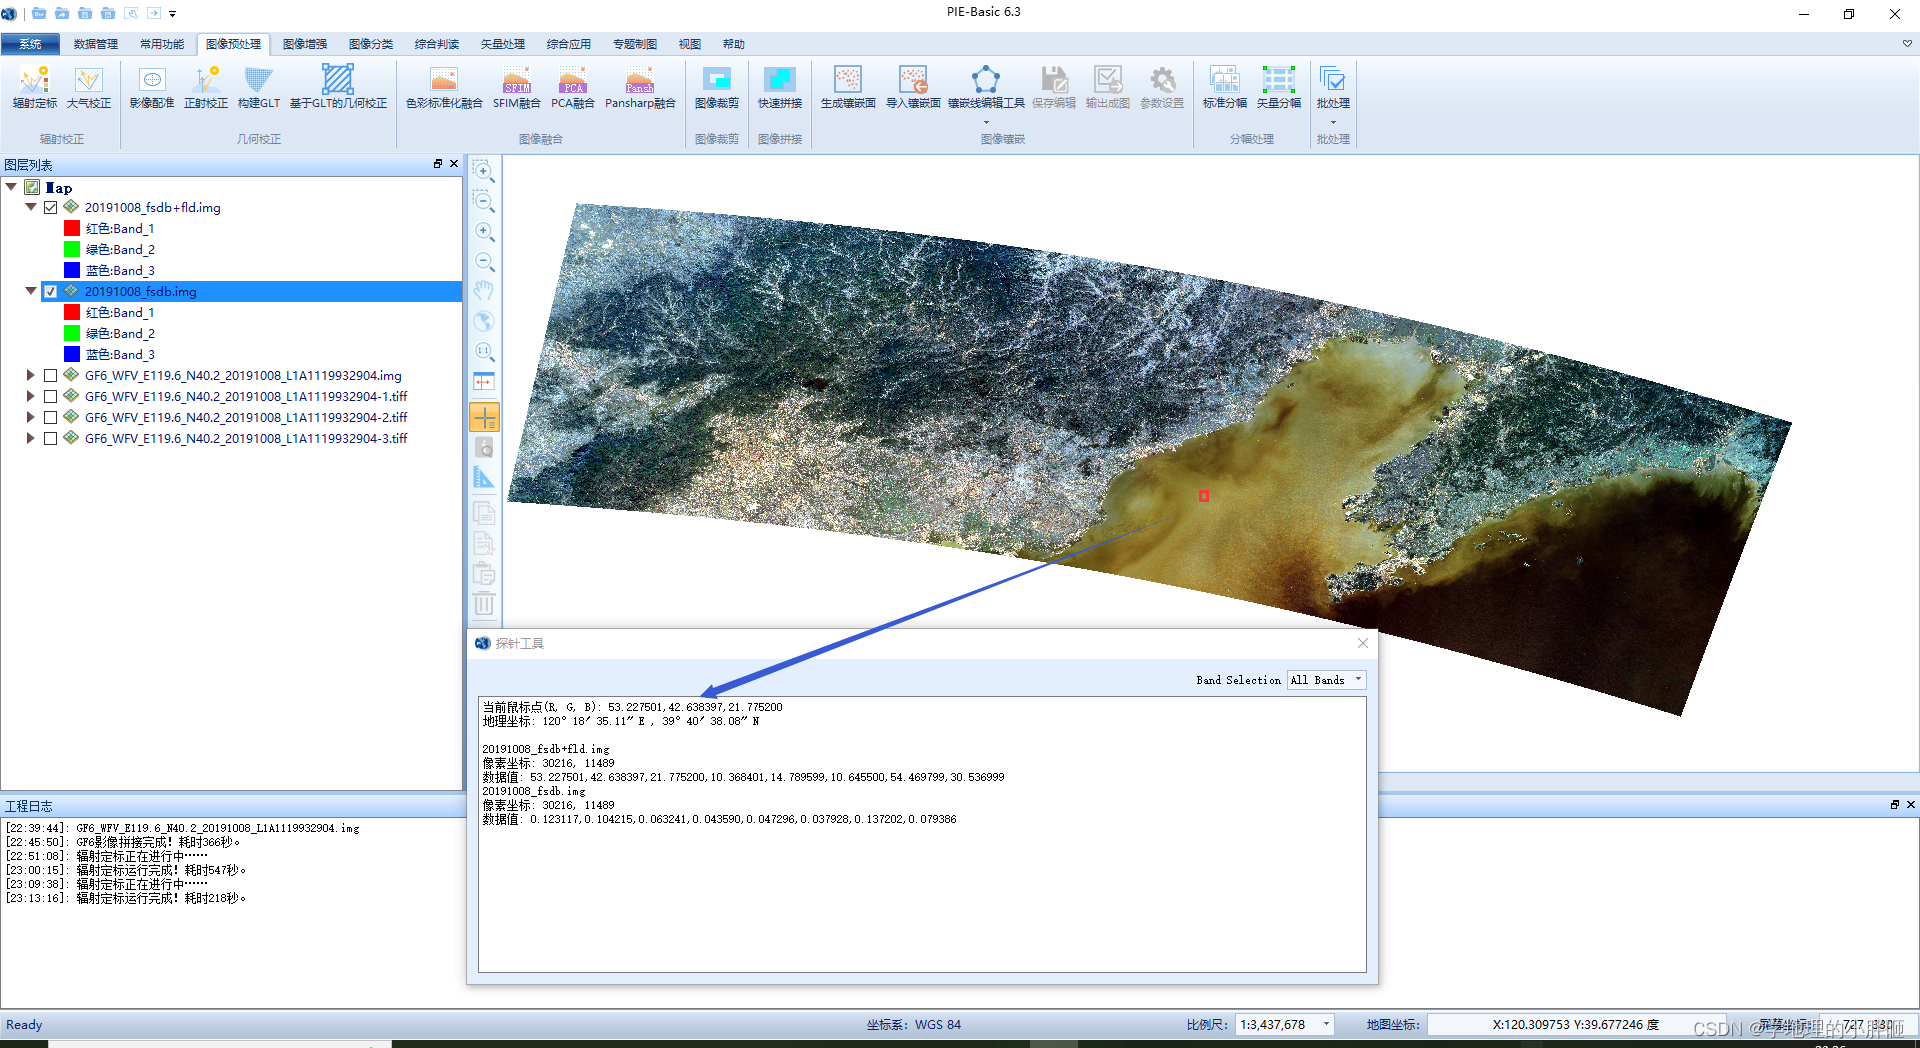Float the 图层列表 panel with the pin button

438,164
